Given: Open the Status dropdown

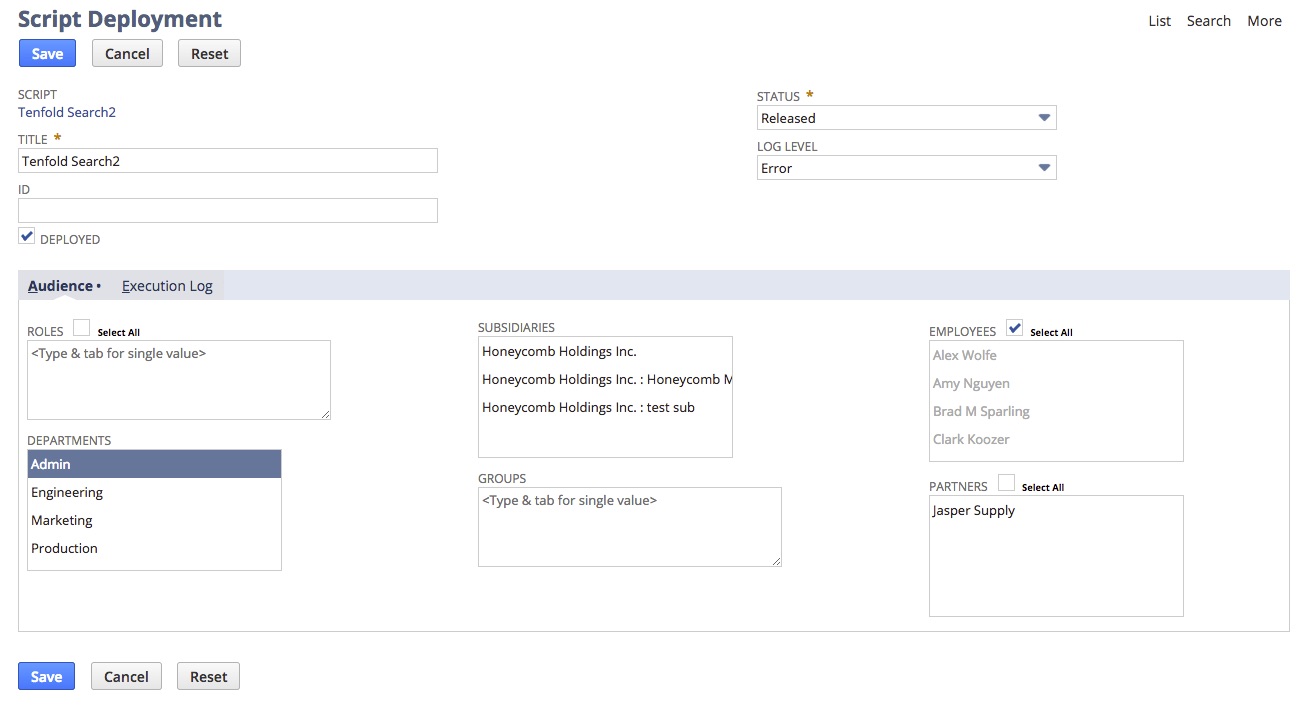Looking at the screenshot, I should click(905, 118).
